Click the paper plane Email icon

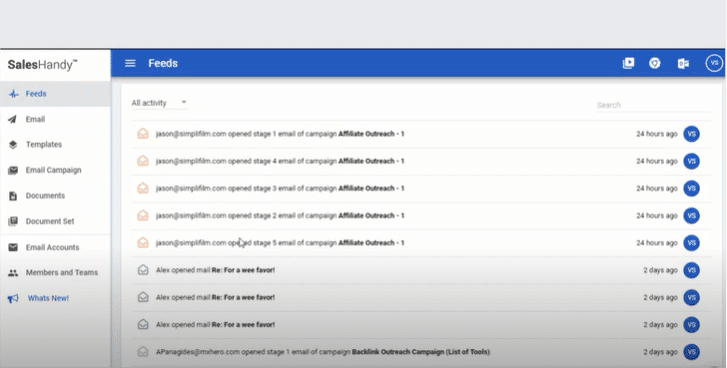click(13, 119)
